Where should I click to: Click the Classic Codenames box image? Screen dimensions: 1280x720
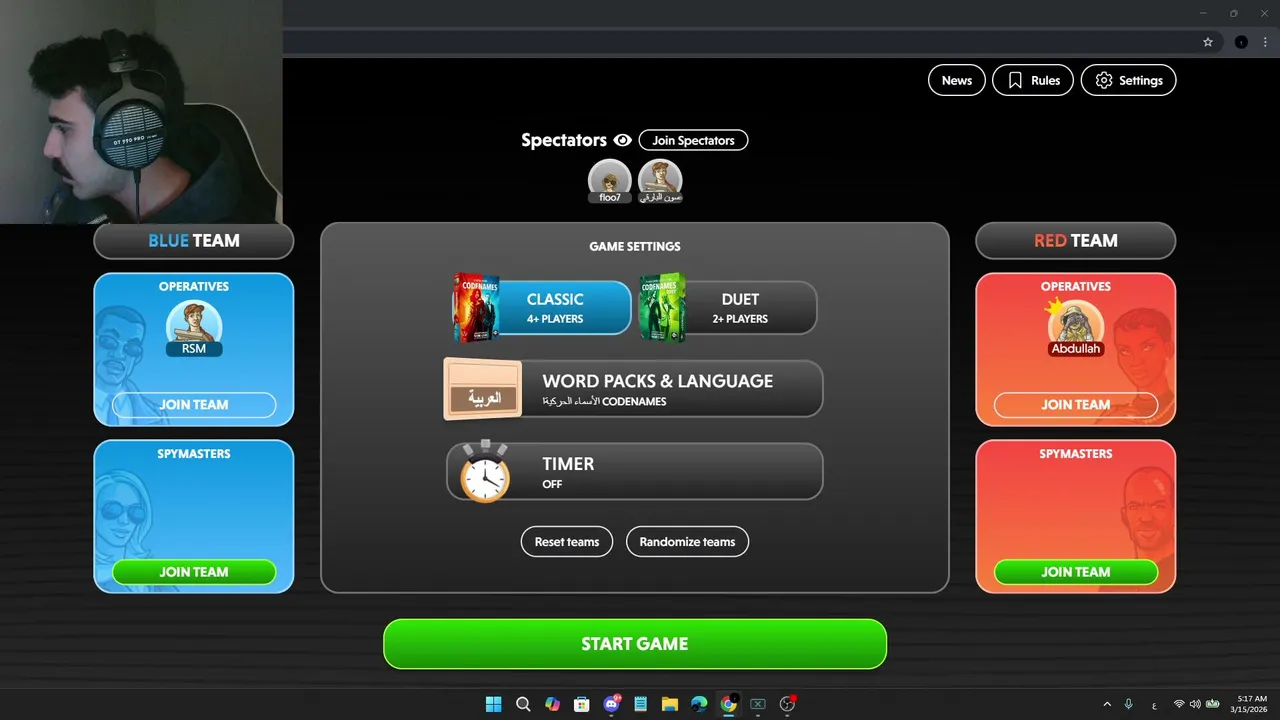(476, 307)
